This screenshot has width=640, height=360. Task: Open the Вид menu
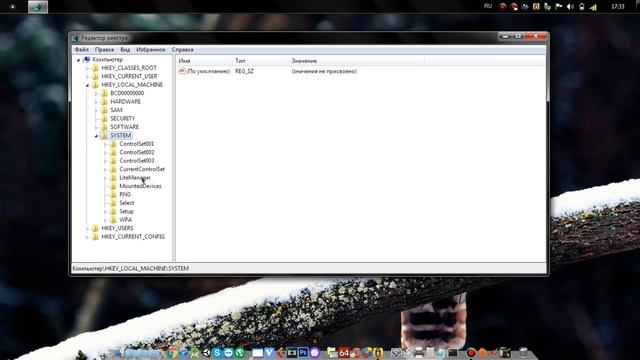pyautogui.click(x=125, y=49)
